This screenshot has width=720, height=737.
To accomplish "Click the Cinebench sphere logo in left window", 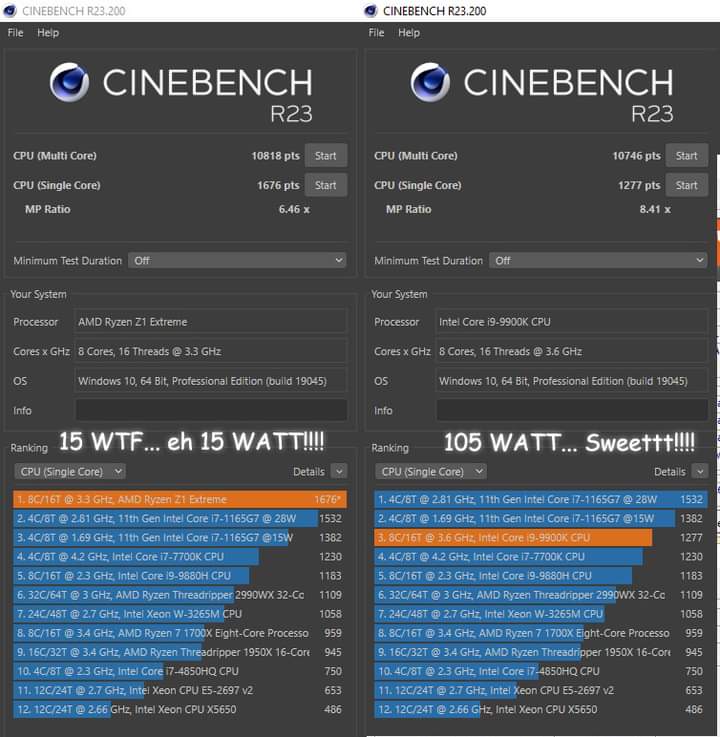I will click(70, 82).
